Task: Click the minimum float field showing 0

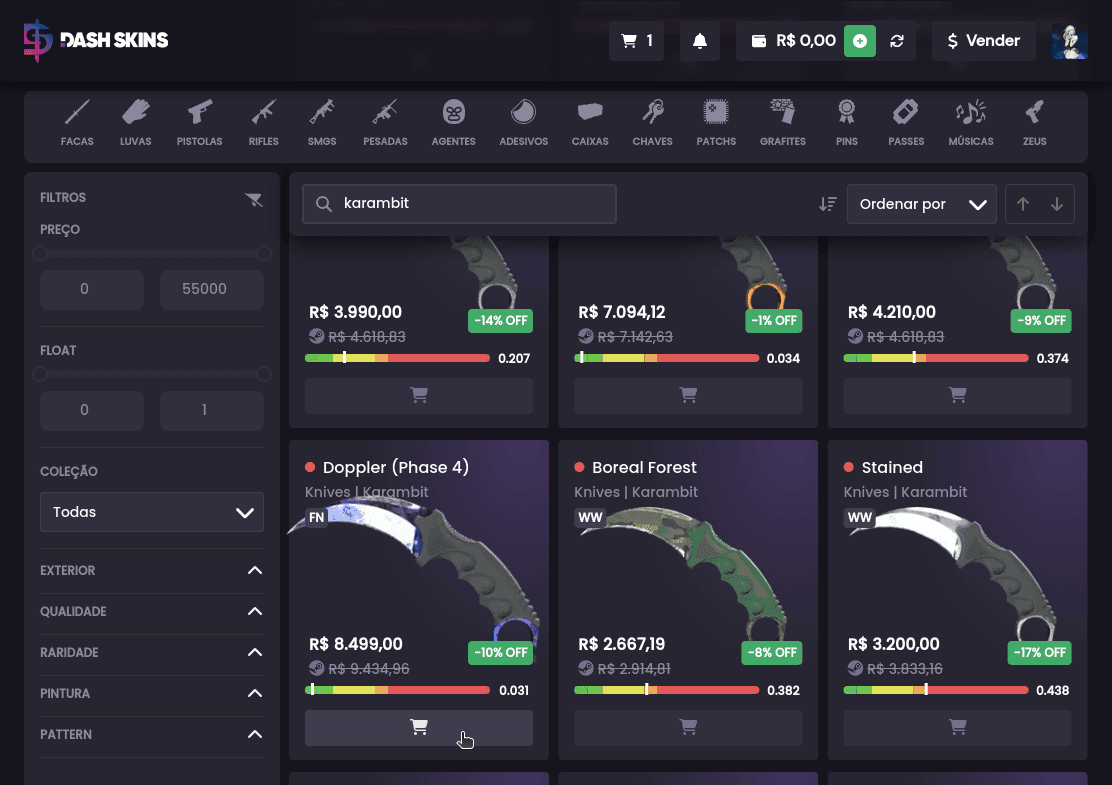Action: click(x=91, y=410)
